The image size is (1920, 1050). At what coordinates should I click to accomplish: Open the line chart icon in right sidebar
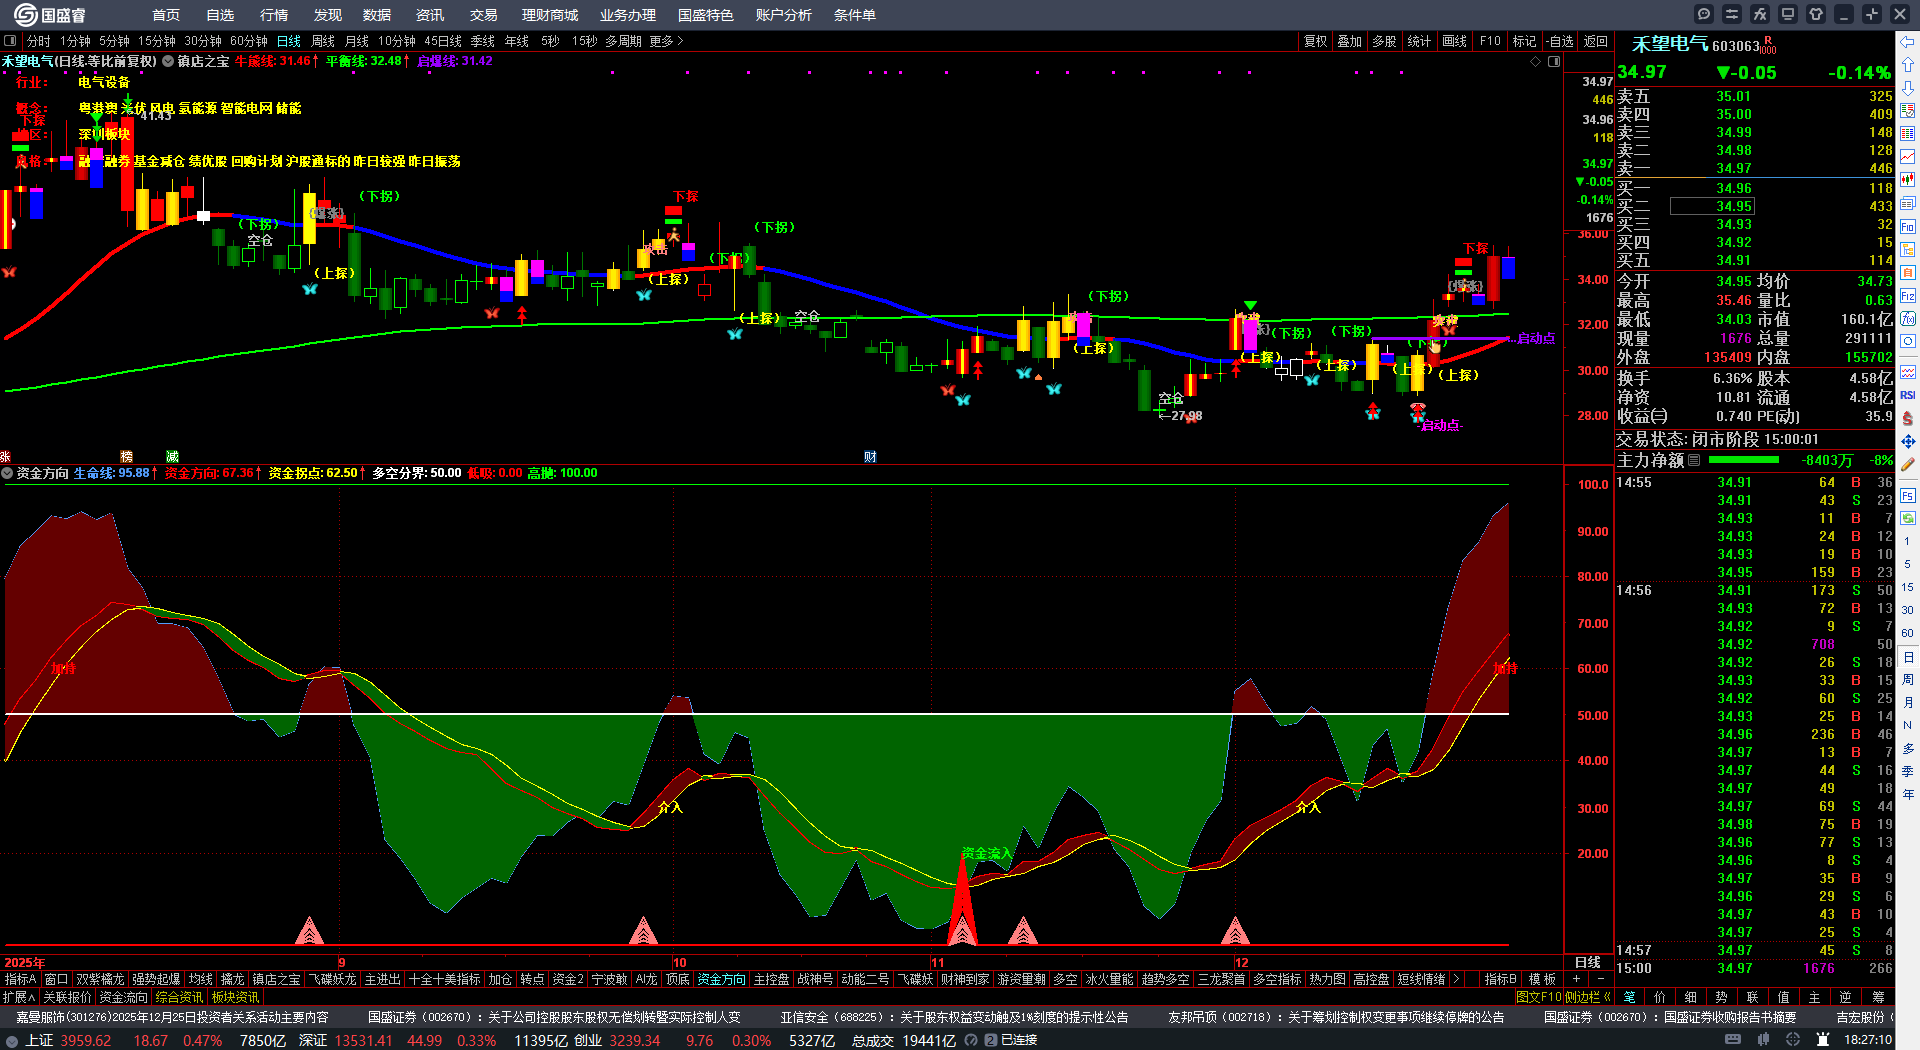1908,156
